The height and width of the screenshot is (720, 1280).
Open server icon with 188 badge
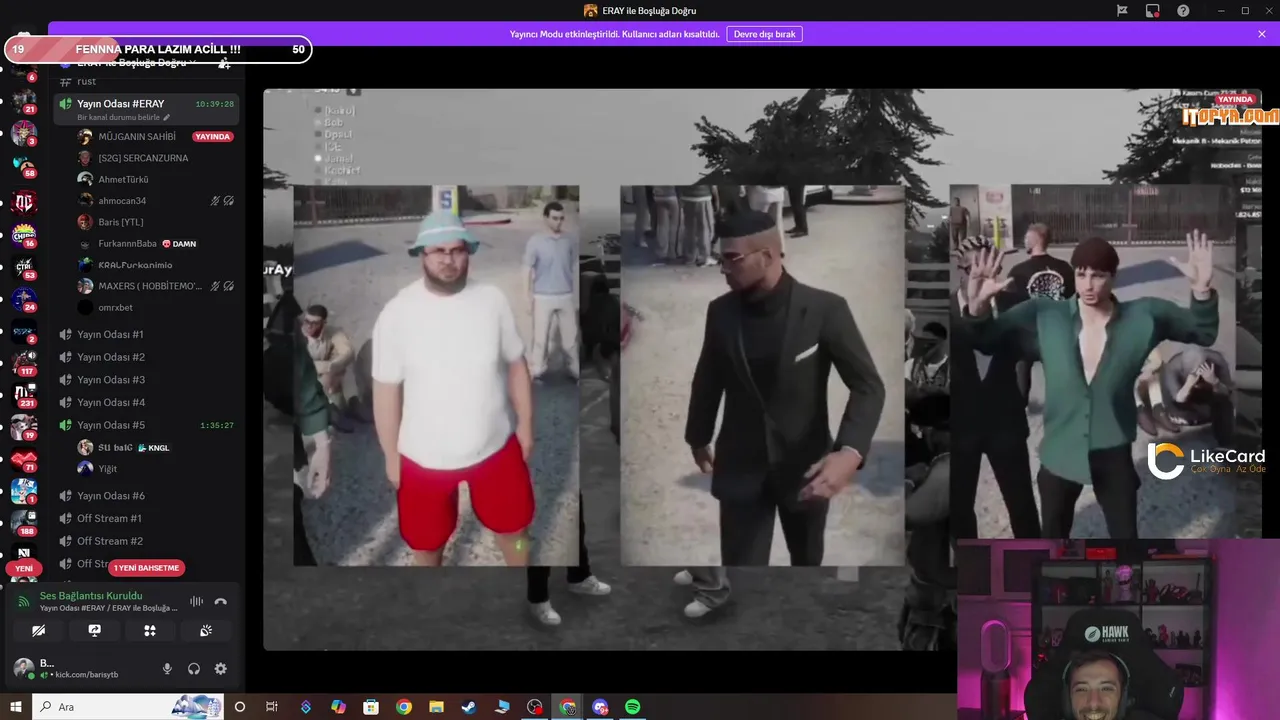click(x=23, y=523)
